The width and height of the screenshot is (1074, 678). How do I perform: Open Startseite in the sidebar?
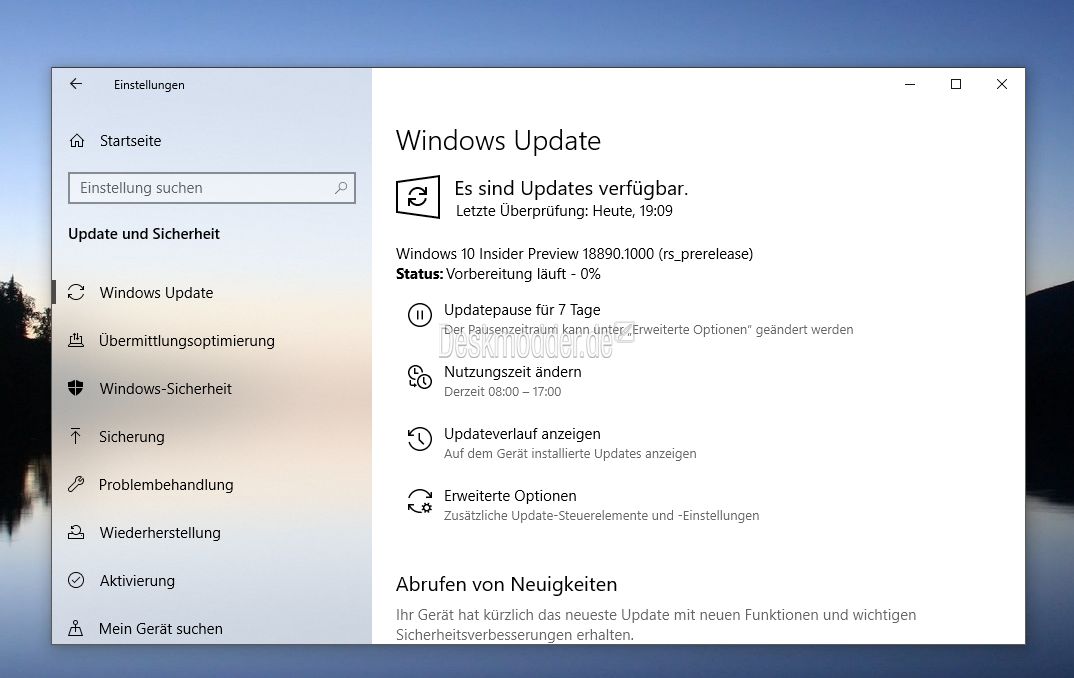[131, 141]
